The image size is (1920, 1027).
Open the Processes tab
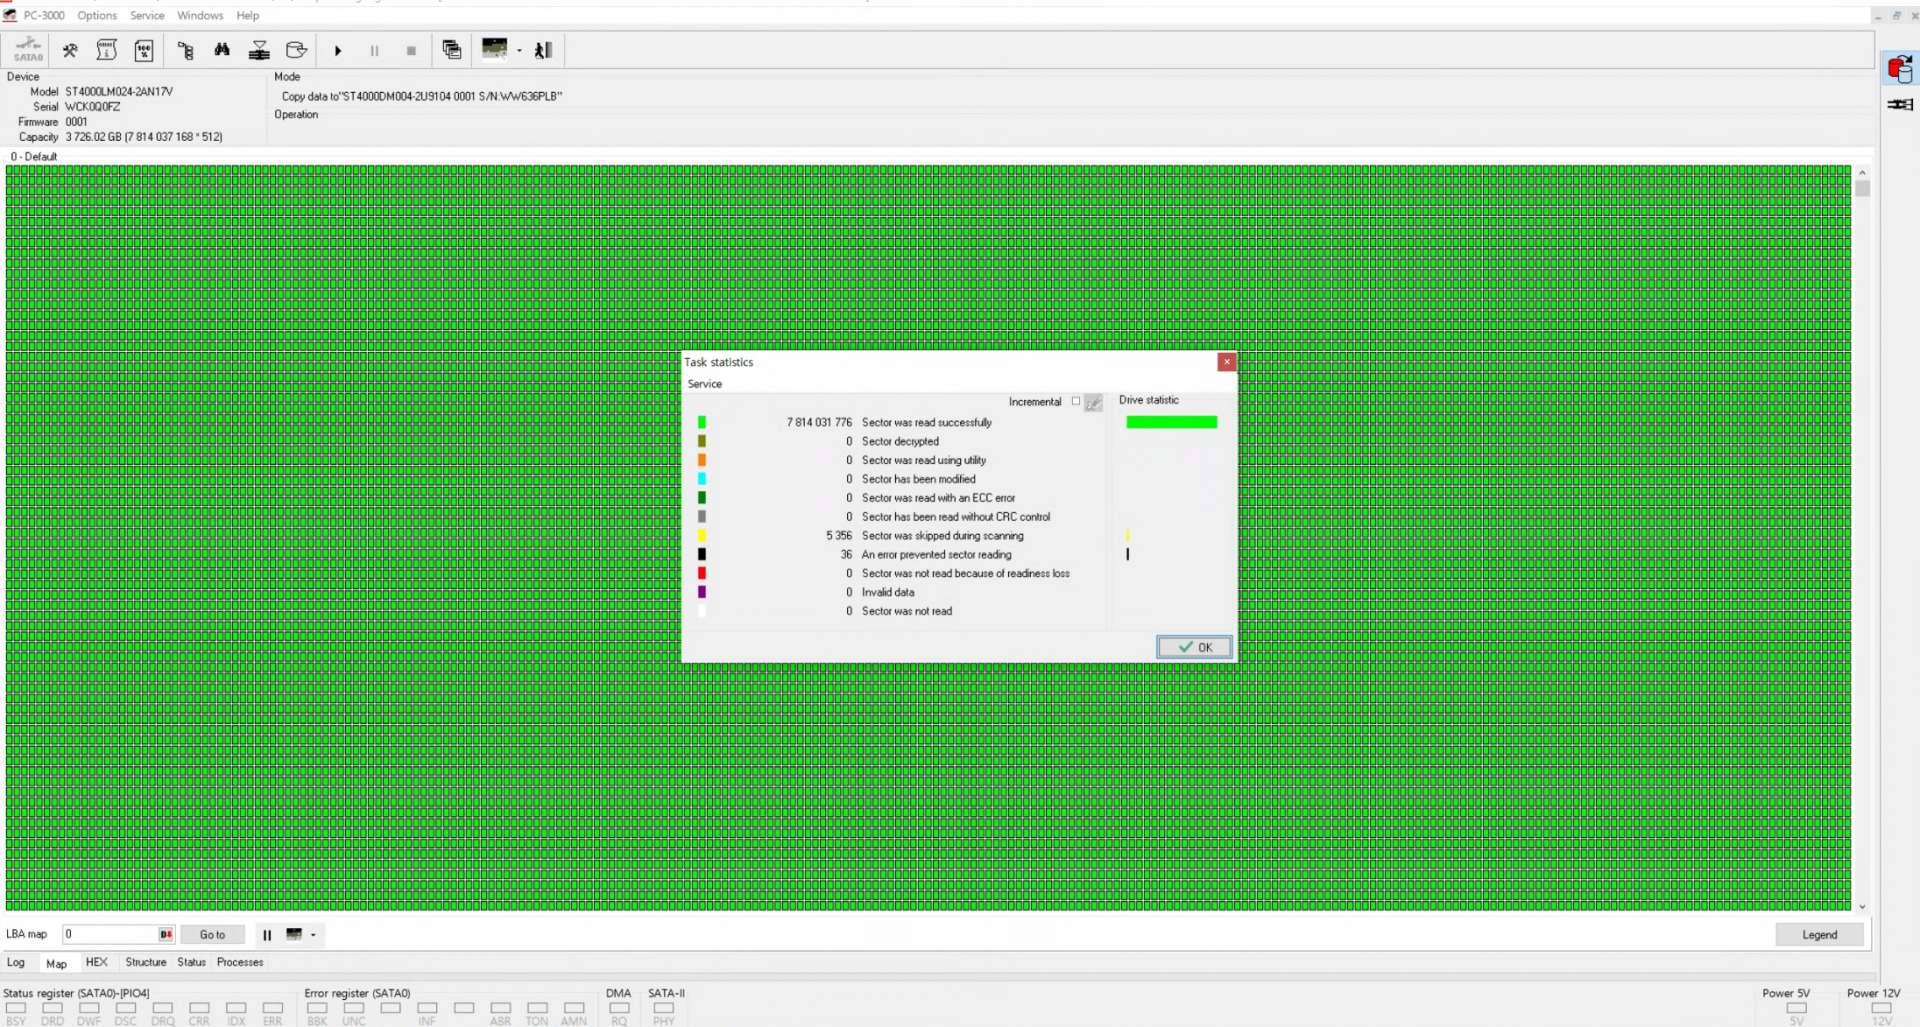pos(240,962)
